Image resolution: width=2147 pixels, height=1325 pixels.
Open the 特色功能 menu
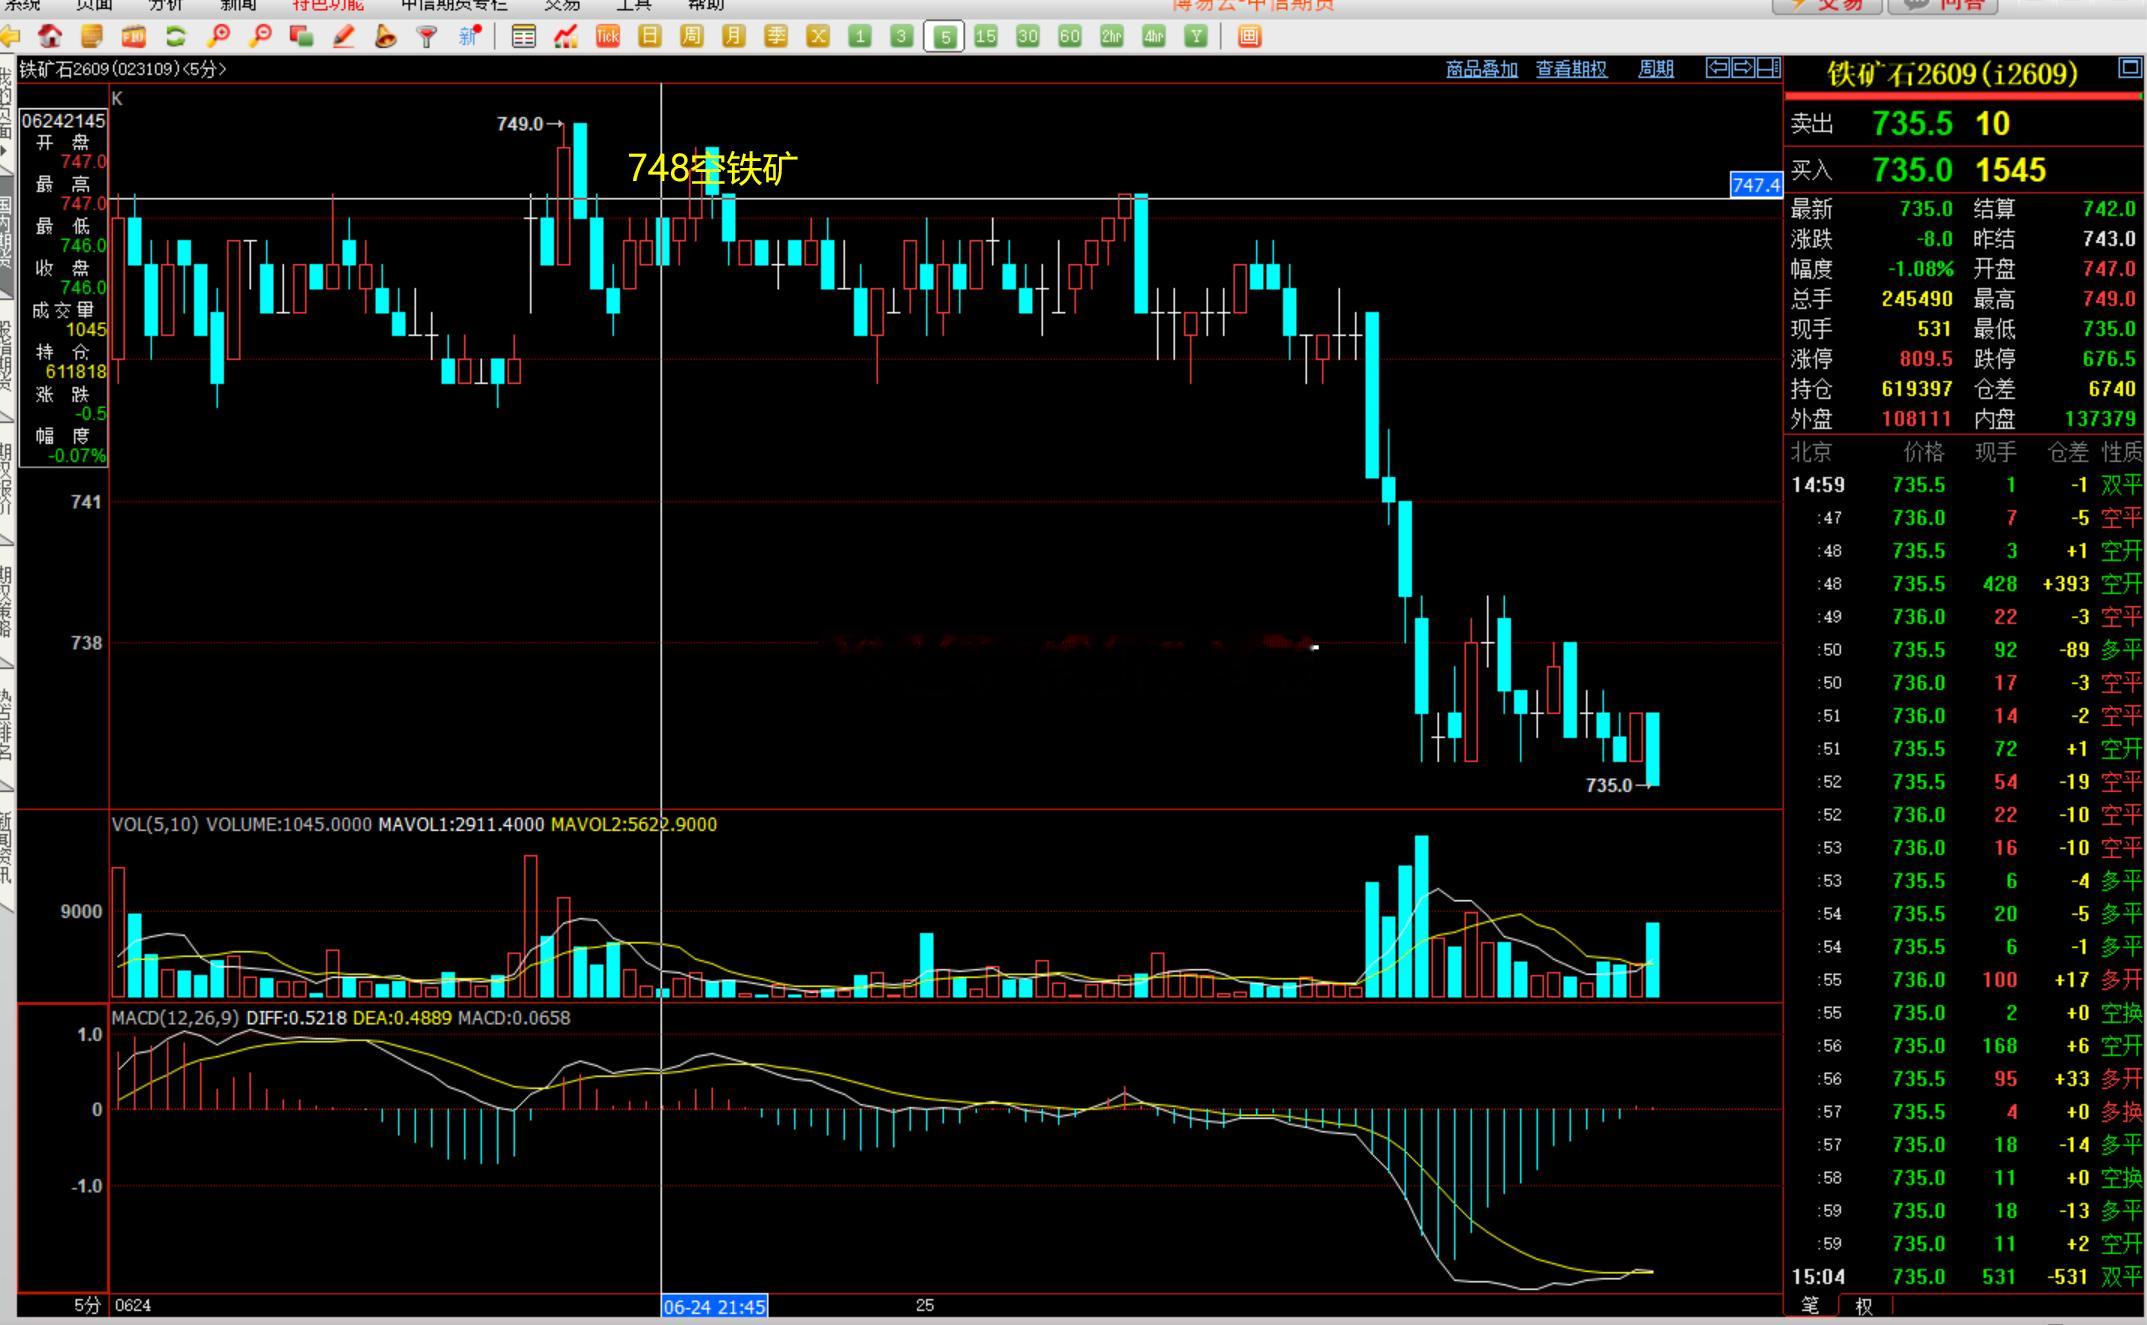click(x=328, y=6)
